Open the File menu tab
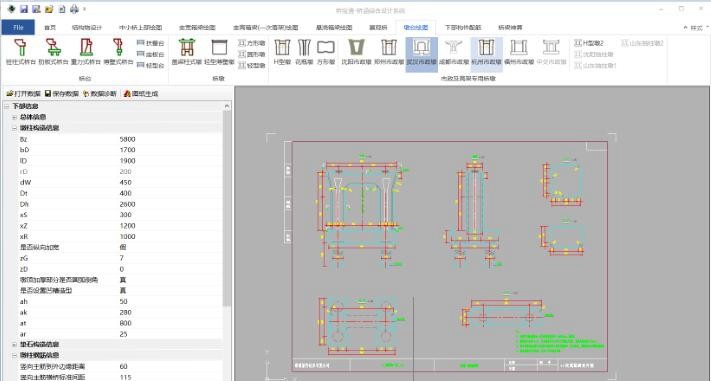Viewport: 711px width, 381px height. [18, 28]
